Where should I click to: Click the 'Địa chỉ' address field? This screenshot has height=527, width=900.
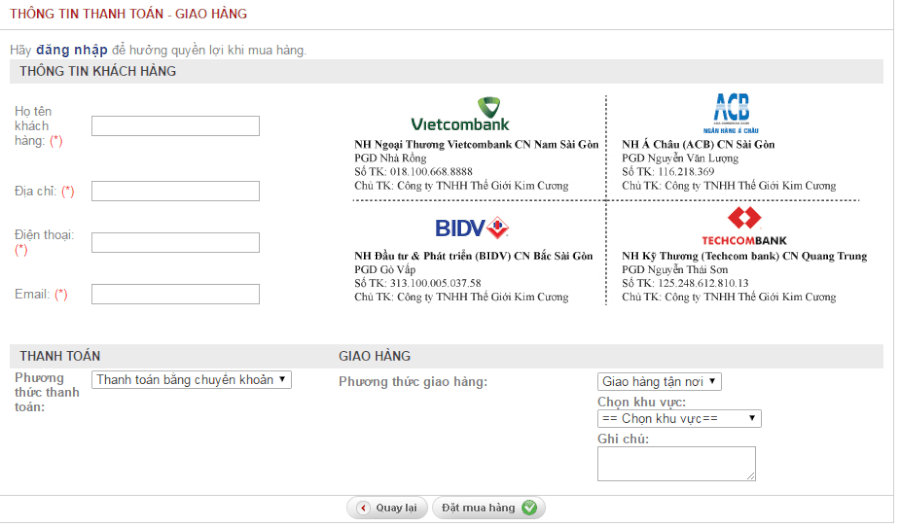175,191
